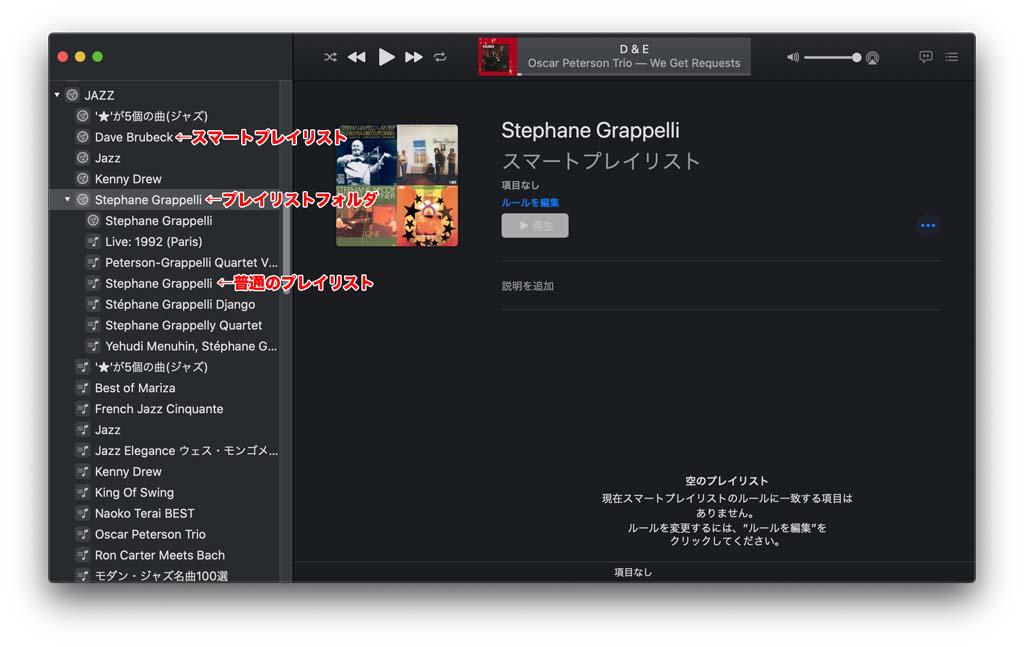Click the Stéphane Grappelli Django playlist icon
Image resolution: width=1024 pixels, height=647 pixels.
coord(93,304)
